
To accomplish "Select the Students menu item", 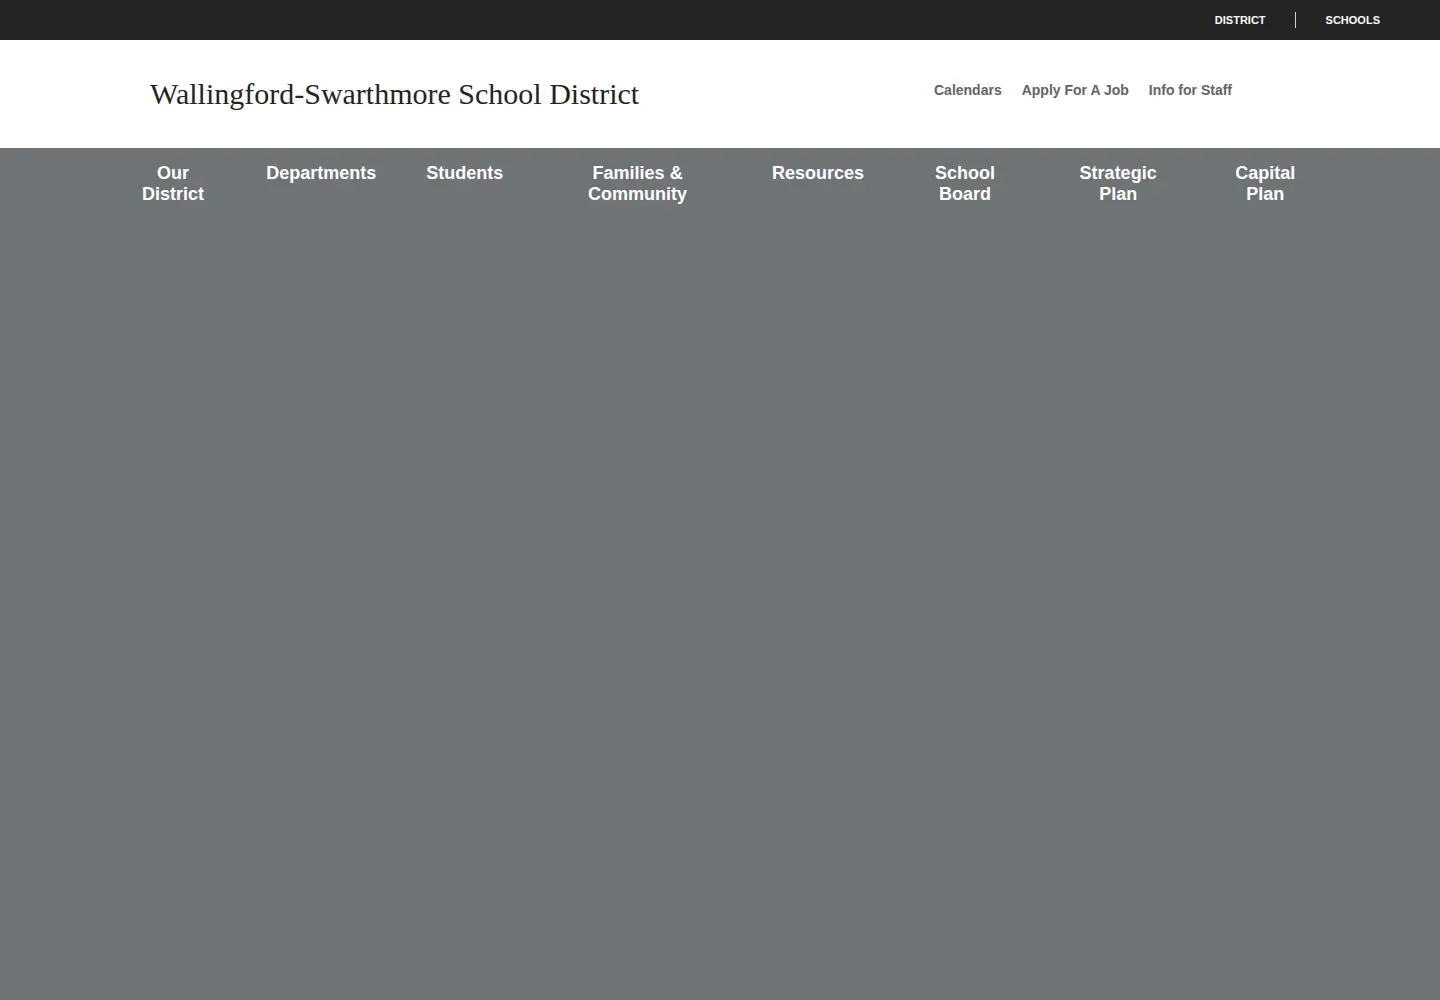I will (x=464, y=173).
